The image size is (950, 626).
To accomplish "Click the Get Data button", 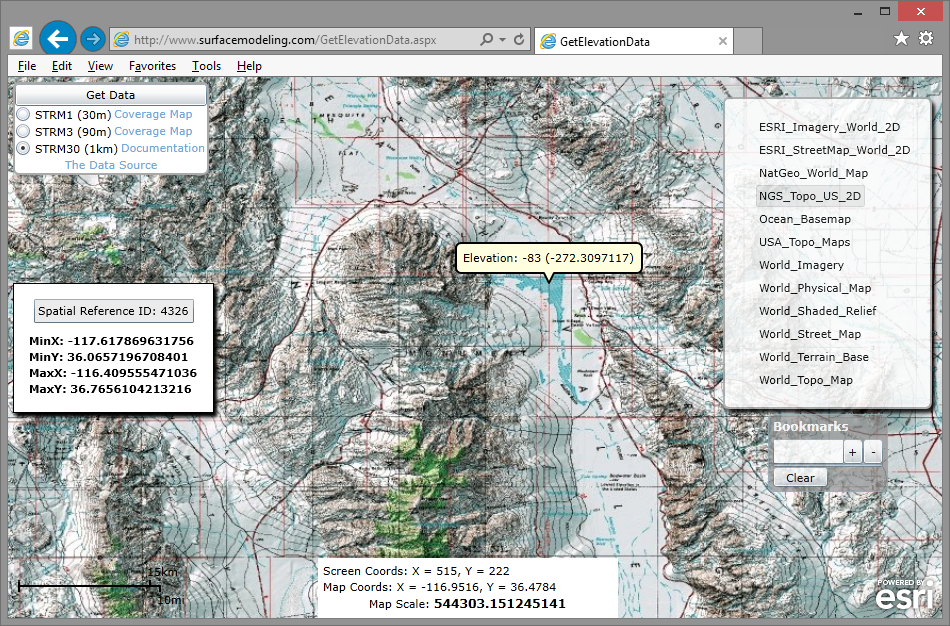I will [x=110, y=95].
